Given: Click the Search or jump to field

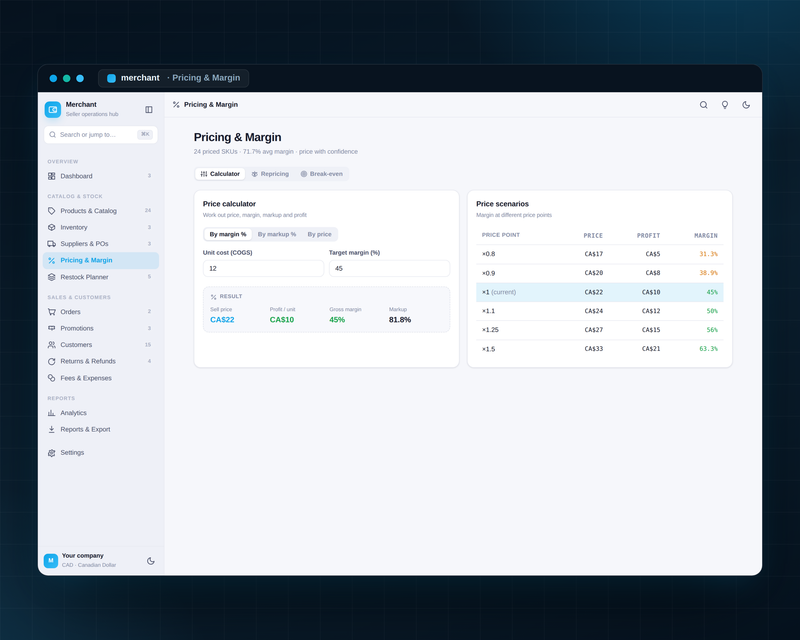Looking at the screenshot, I should [101, 135].
